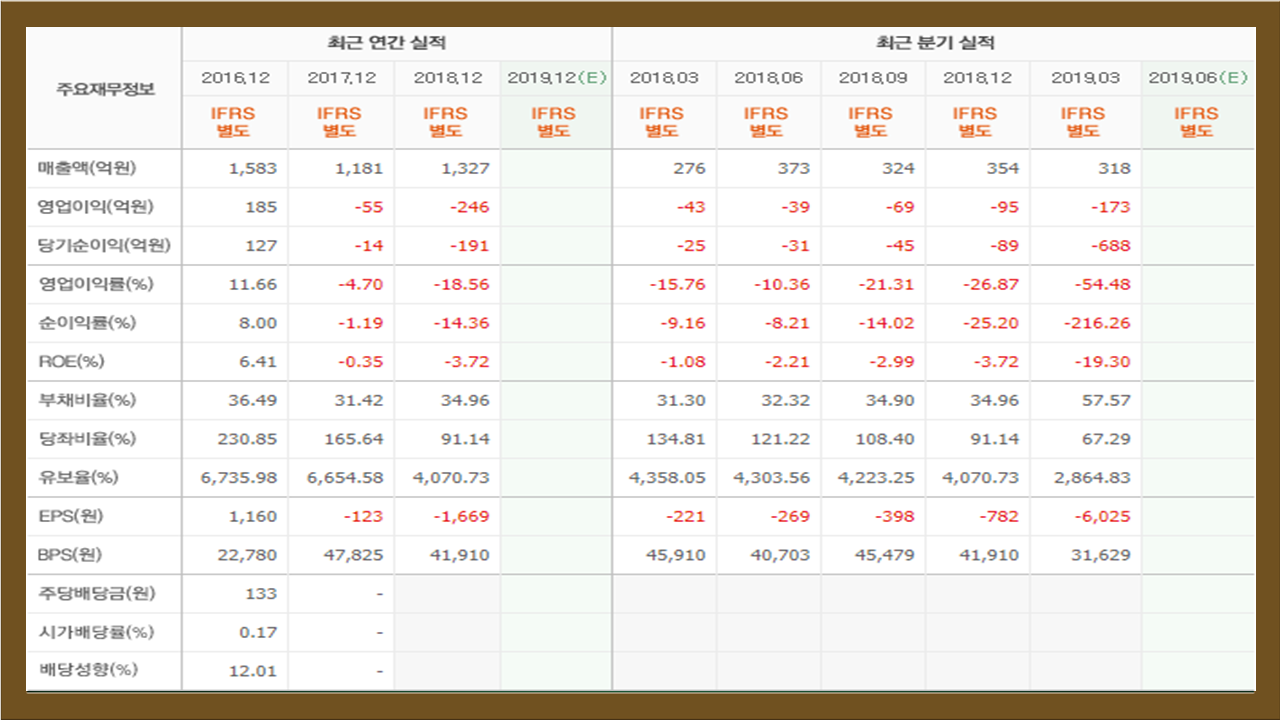Select the -173 operating profit value
The width and height of the screenshot is (1280, 720).
point(1110,207)
